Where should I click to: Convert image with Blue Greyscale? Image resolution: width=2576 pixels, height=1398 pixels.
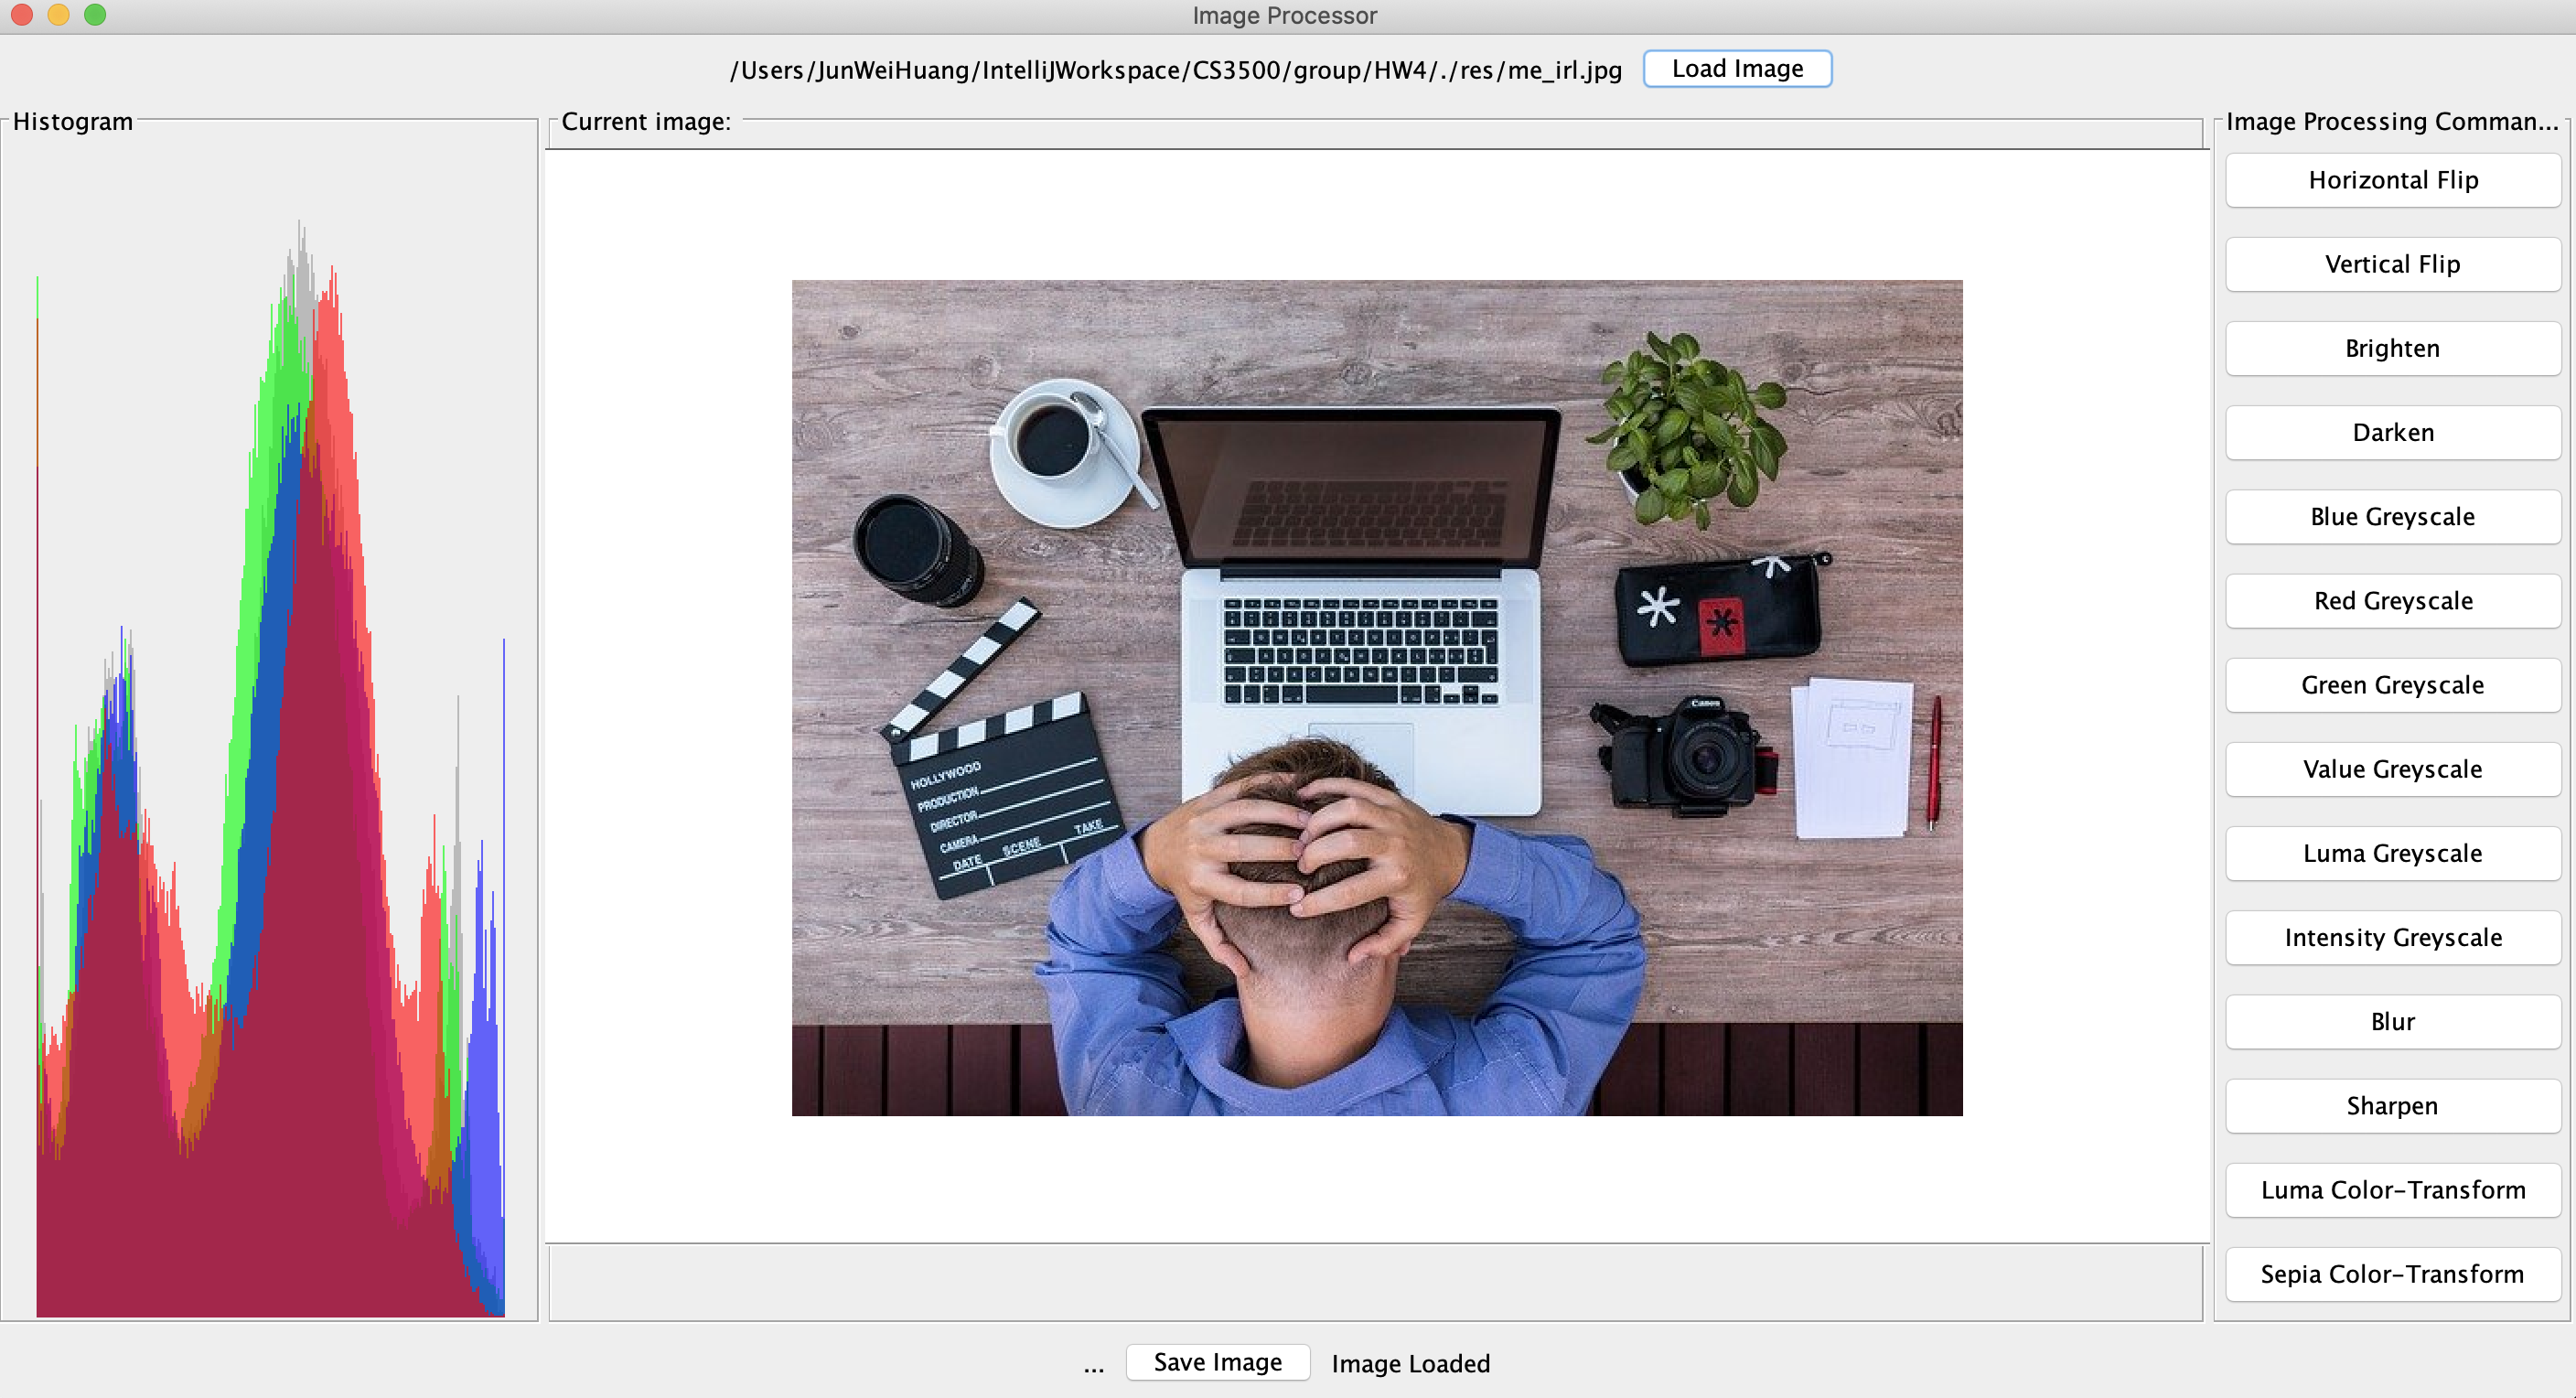(2392, 517)
